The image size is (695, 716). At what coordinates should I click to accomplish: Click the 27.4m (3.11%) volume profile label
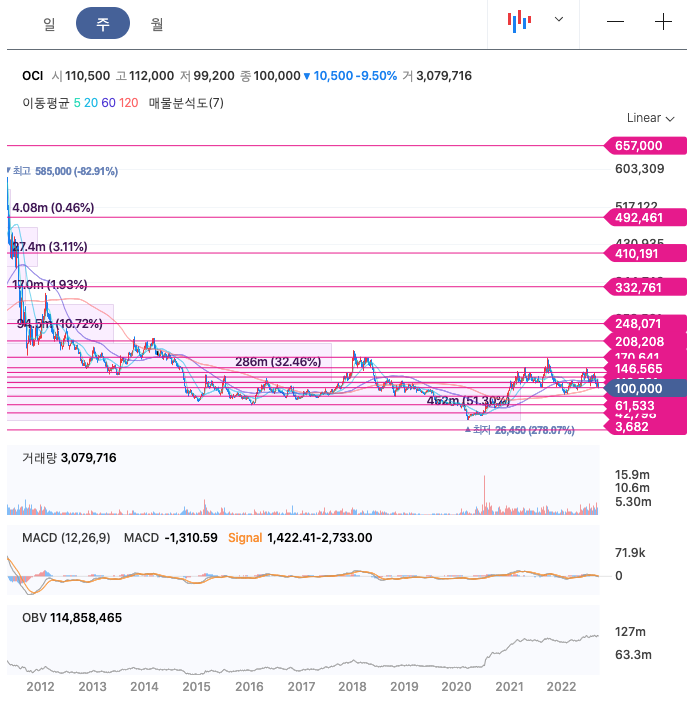coord(49,247)
